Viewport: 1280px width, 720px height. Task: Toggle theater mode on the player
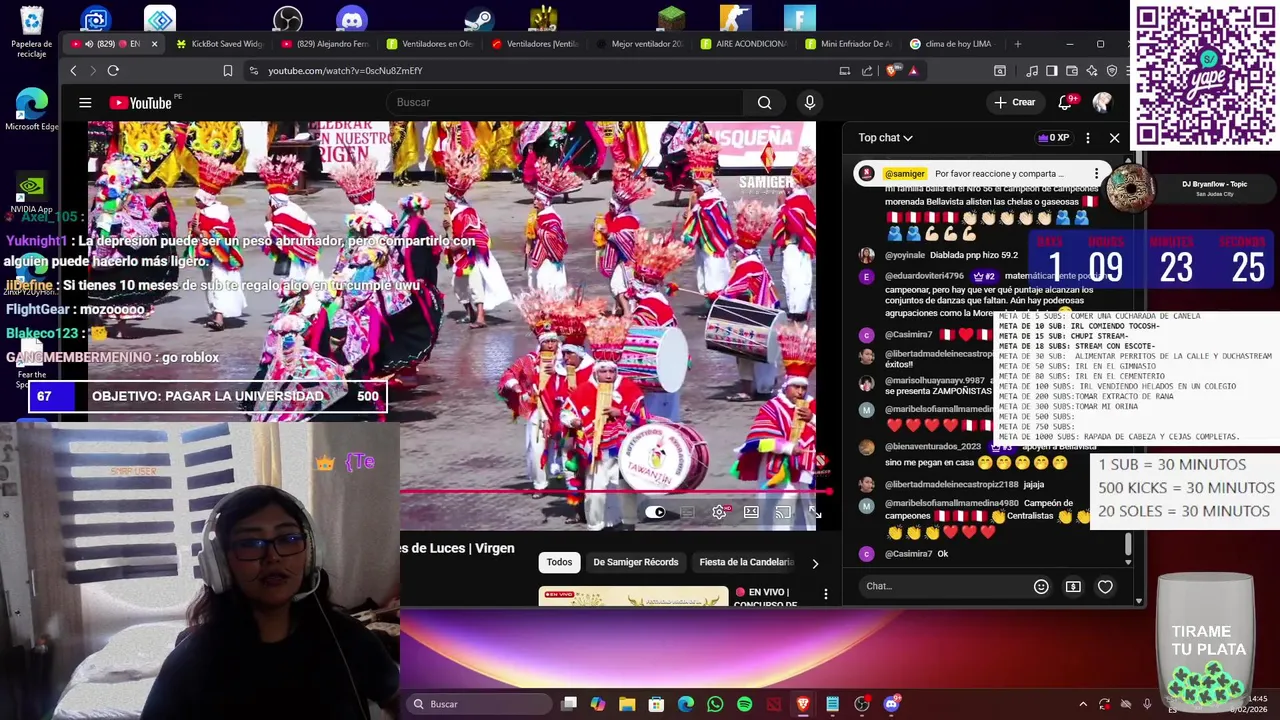pos(751,512)
